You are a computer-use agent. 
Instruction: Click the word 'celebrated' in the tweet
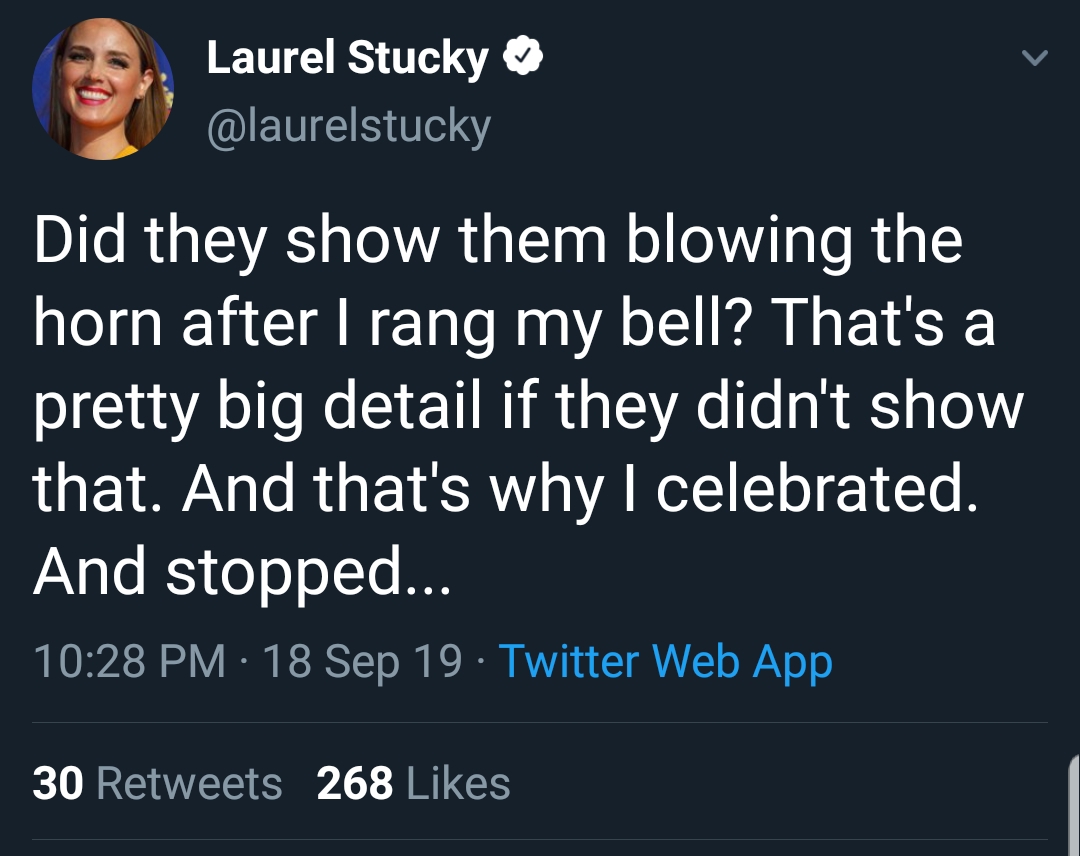tap(816, 488)
